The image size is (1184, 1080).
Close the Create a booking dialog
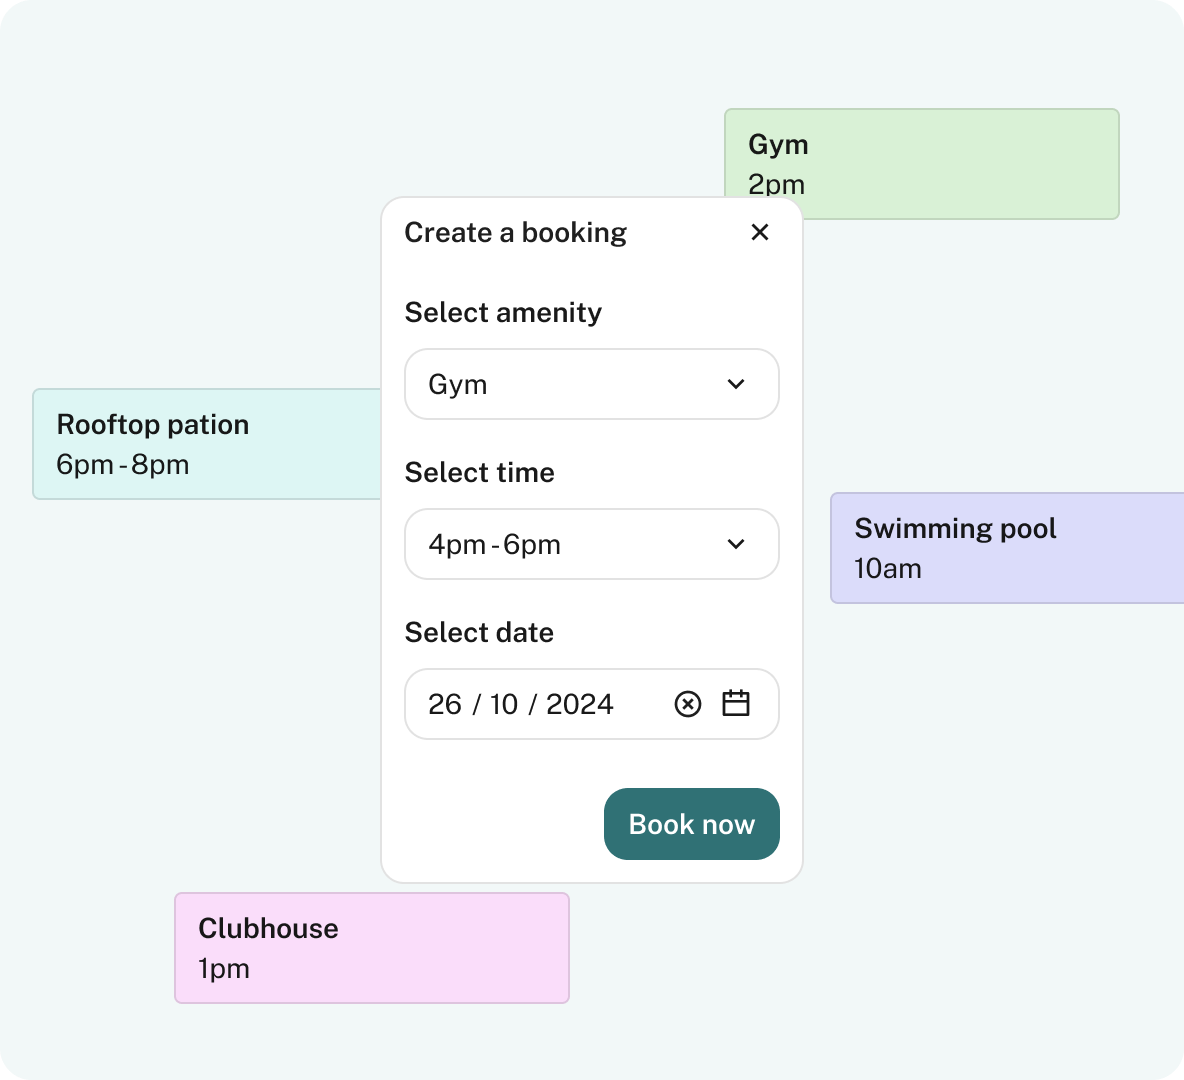pos(760,232)
